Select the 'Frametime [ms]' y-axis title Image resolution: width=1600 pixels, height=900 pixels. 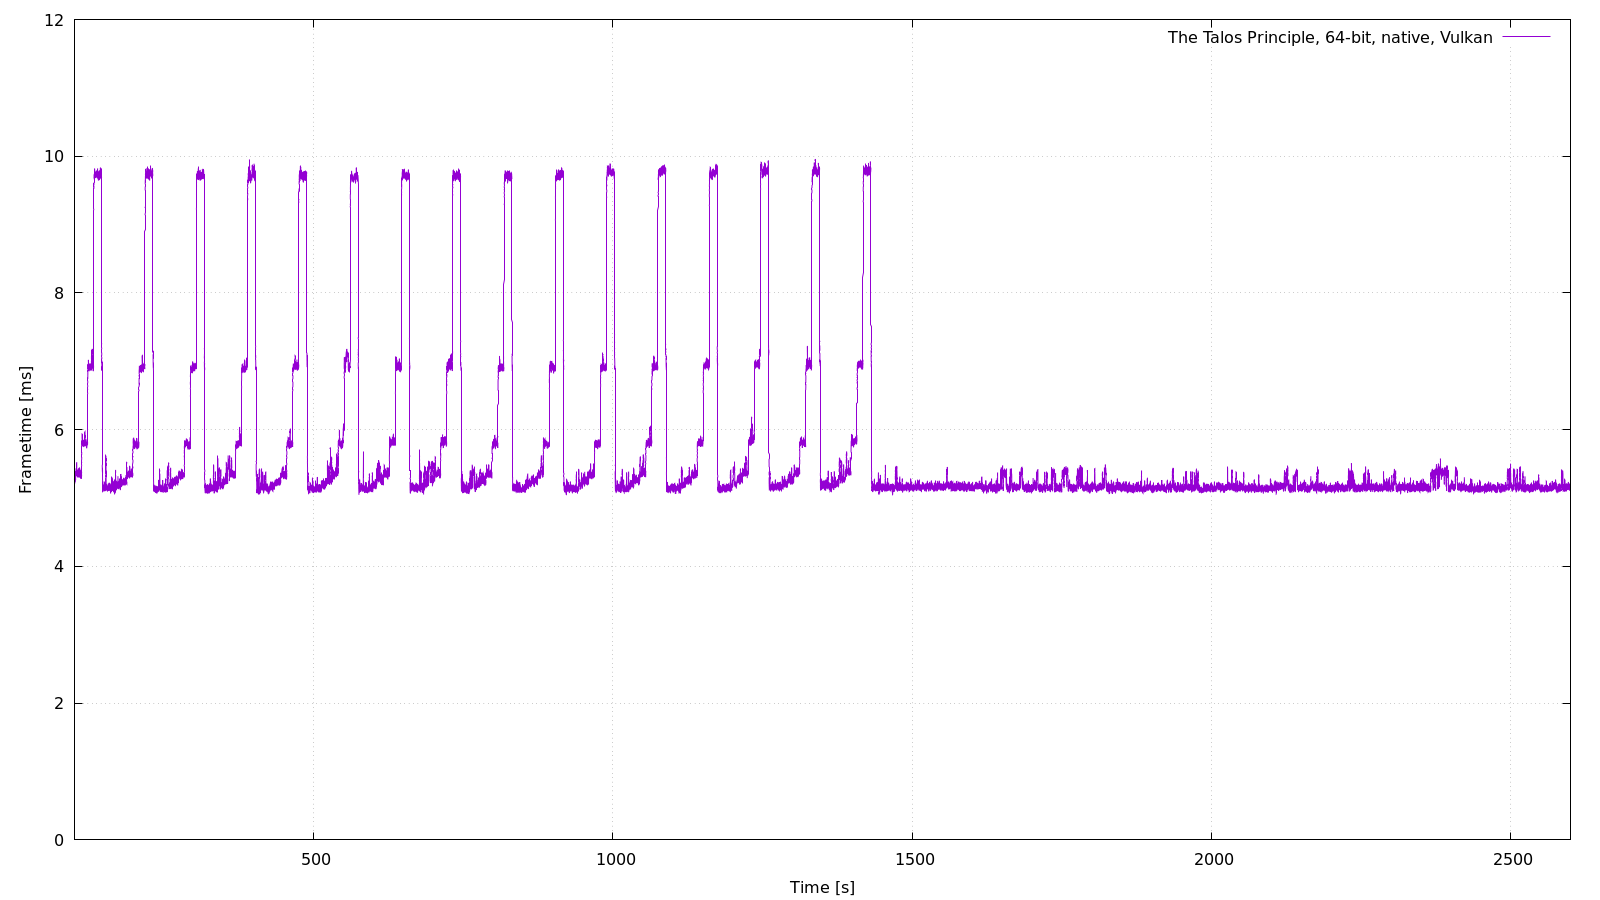26,429
